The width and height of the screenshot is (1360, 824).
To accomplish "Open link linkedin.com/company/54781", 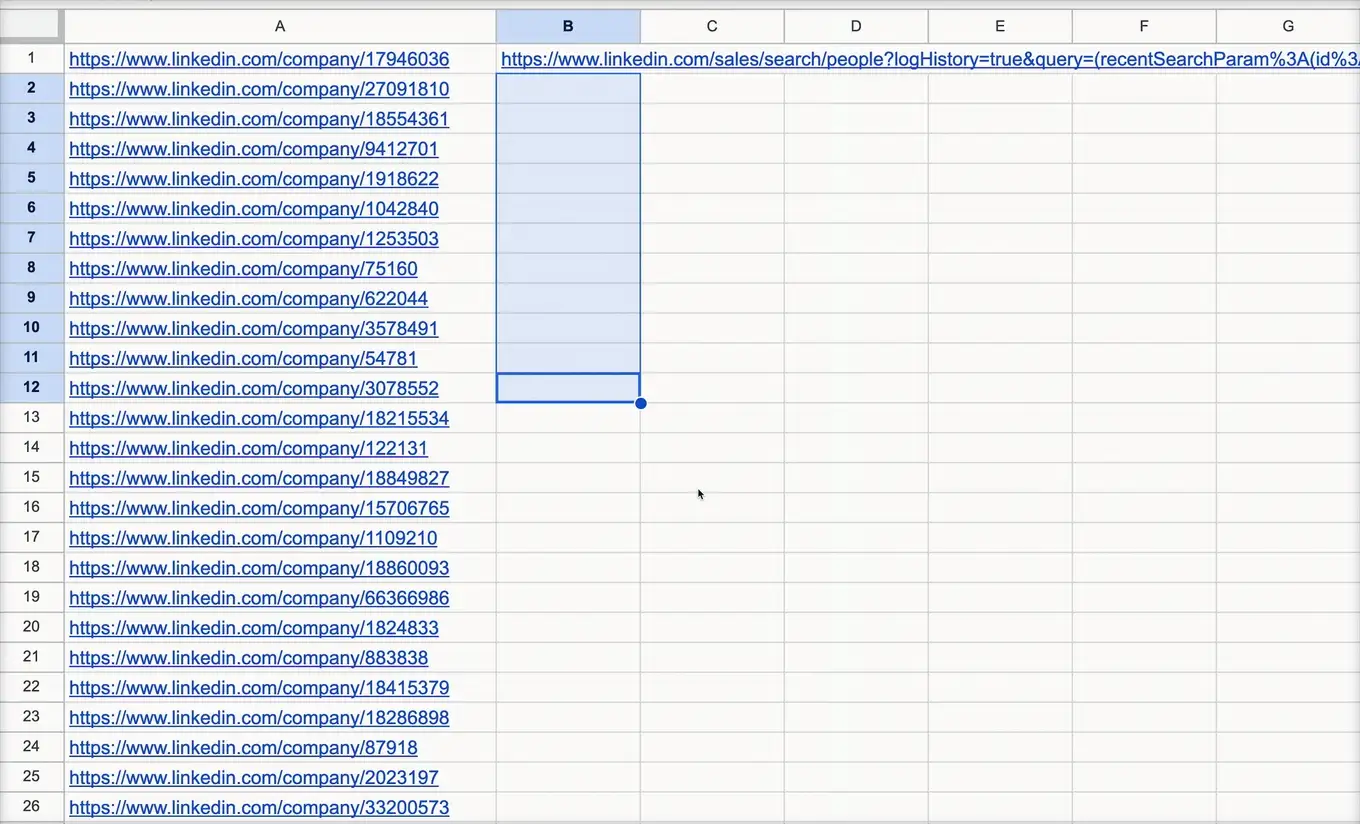I will pos(243,359).
